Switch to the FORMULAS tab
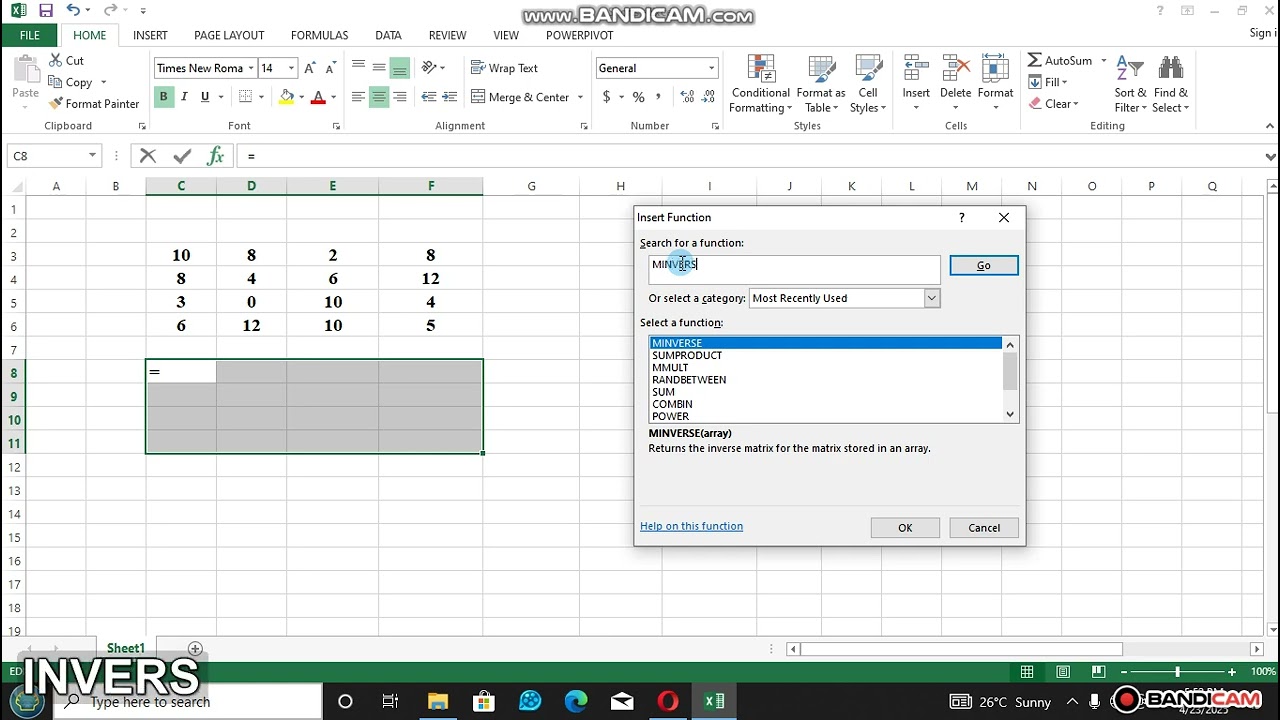 pos(319,35)
